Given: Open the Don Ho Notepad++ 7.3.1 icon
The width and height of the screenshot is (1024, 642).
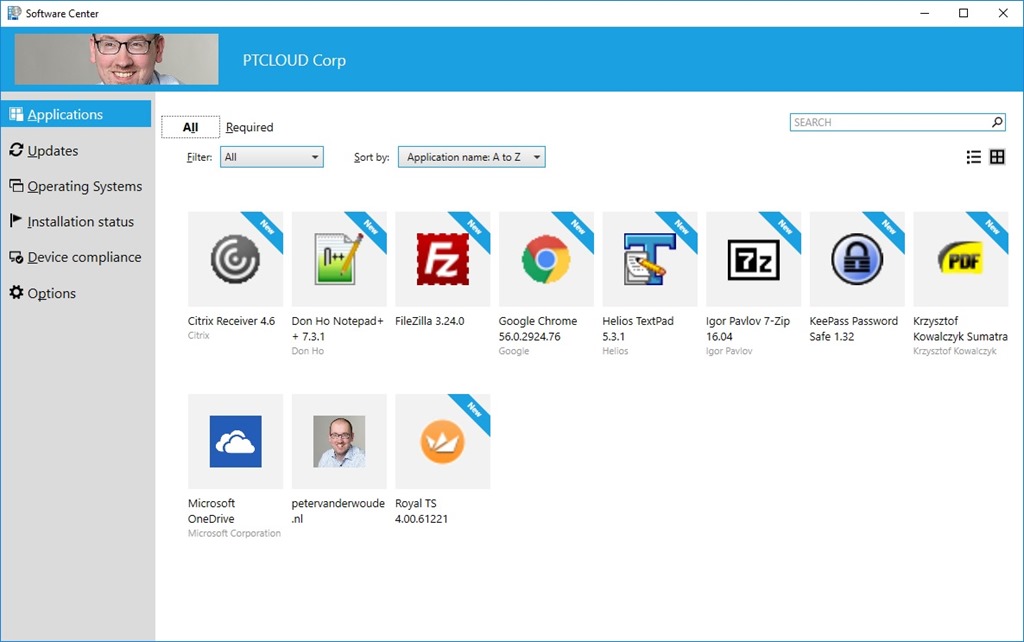Looking at the screenshot, I should click(339, 259).
